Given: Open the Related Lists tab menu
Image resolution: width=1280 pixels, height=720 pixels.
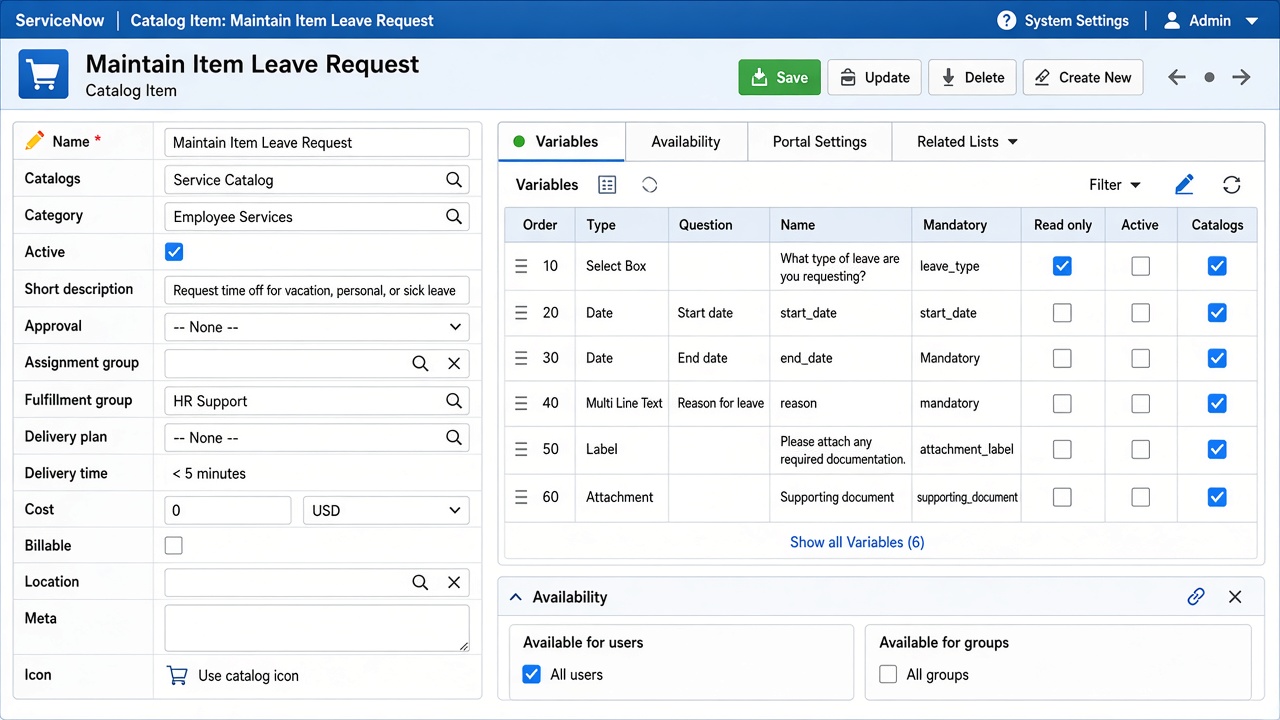Looking at the screenshot, I should [967, 142].
